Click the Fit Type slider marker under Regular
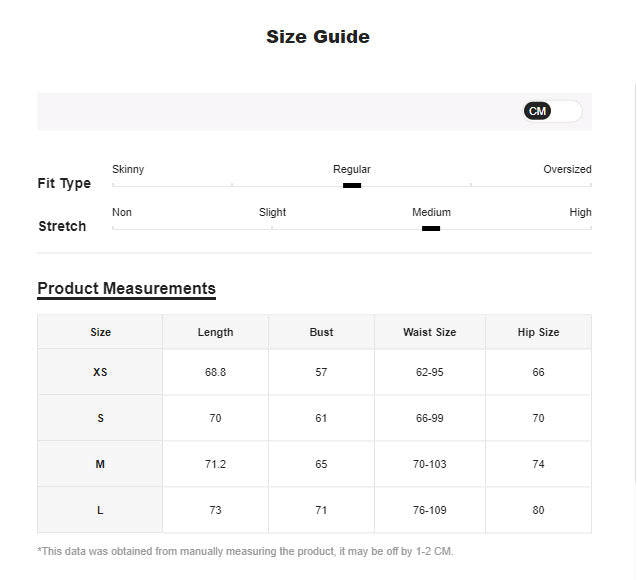The height and width of the screenshot is (580, 637). pyautogui.click(x=352, y=185)
